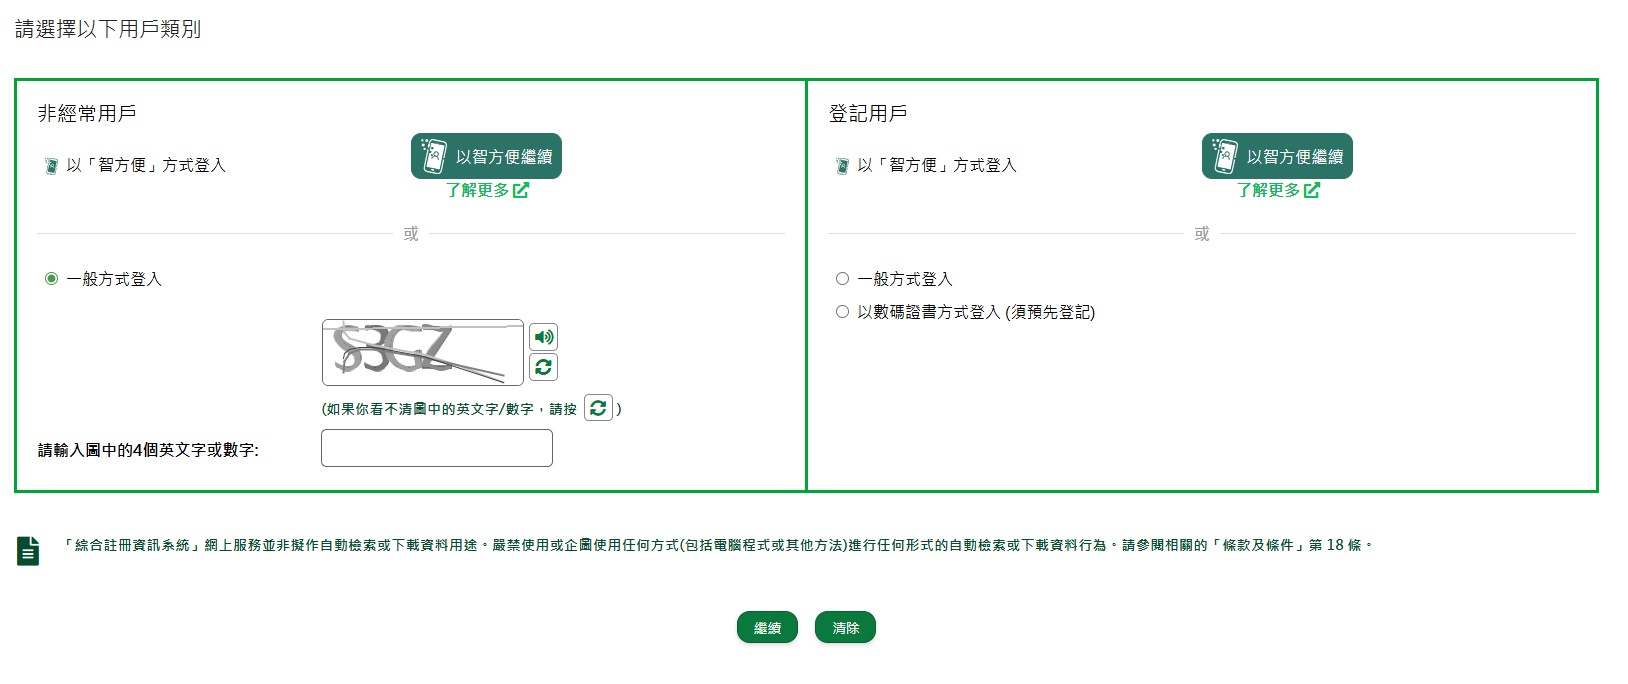Screen dimensions: 1628x684
Task: Select 以數碼證書方式登入 radio option
Action: (x=842, y=312)
